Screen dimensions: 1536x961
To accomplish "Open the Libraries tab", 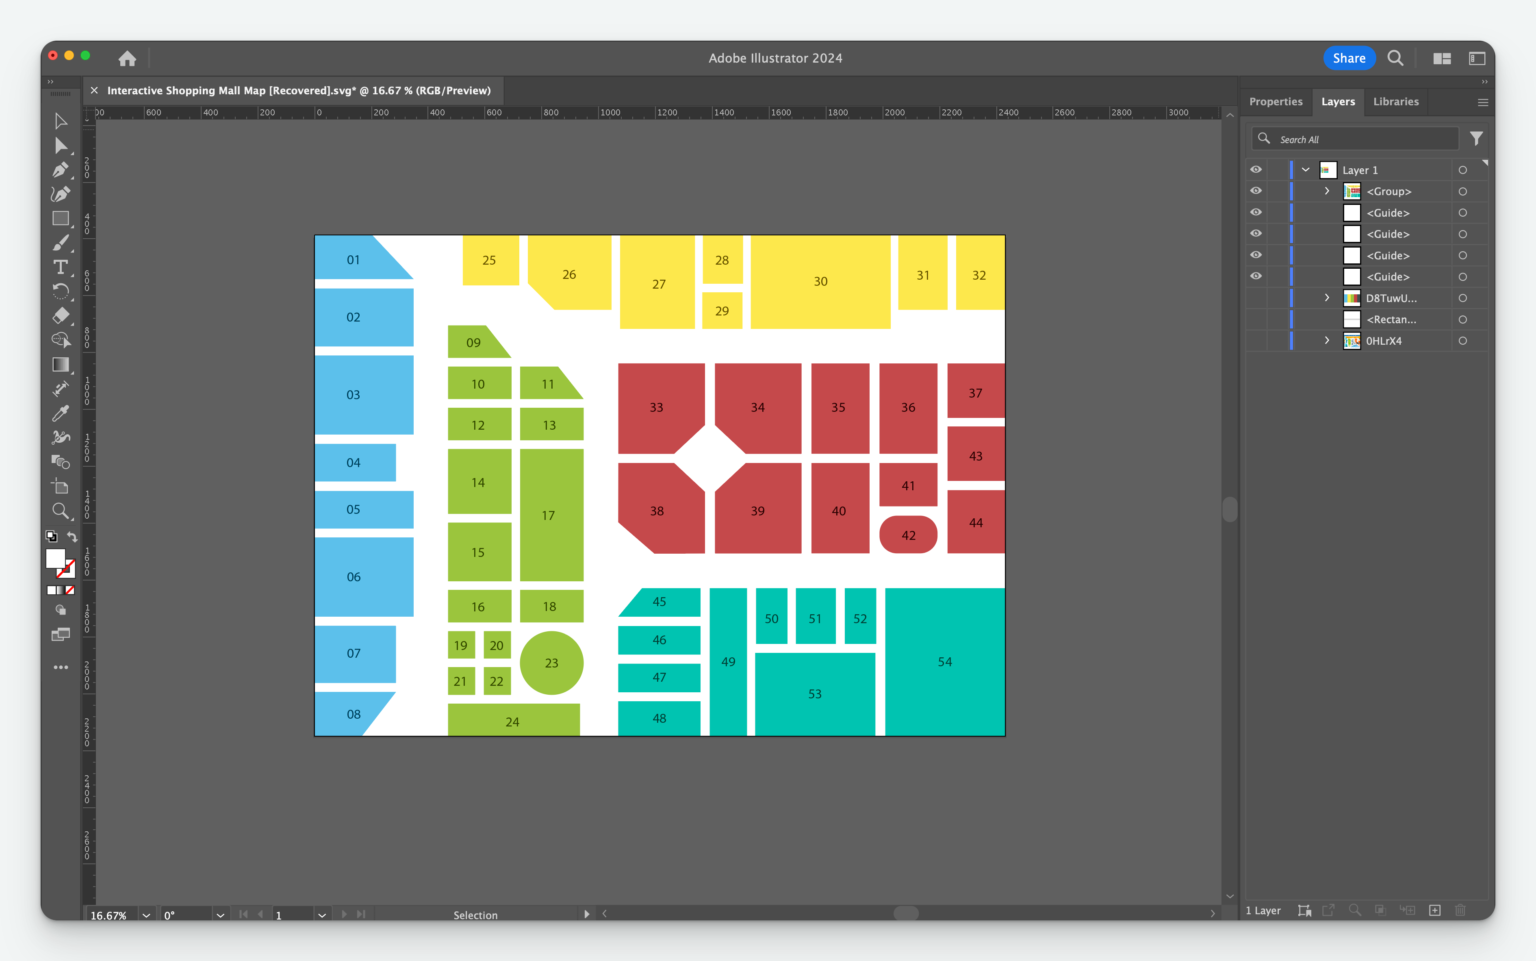I will click(x=1396, y=101).
